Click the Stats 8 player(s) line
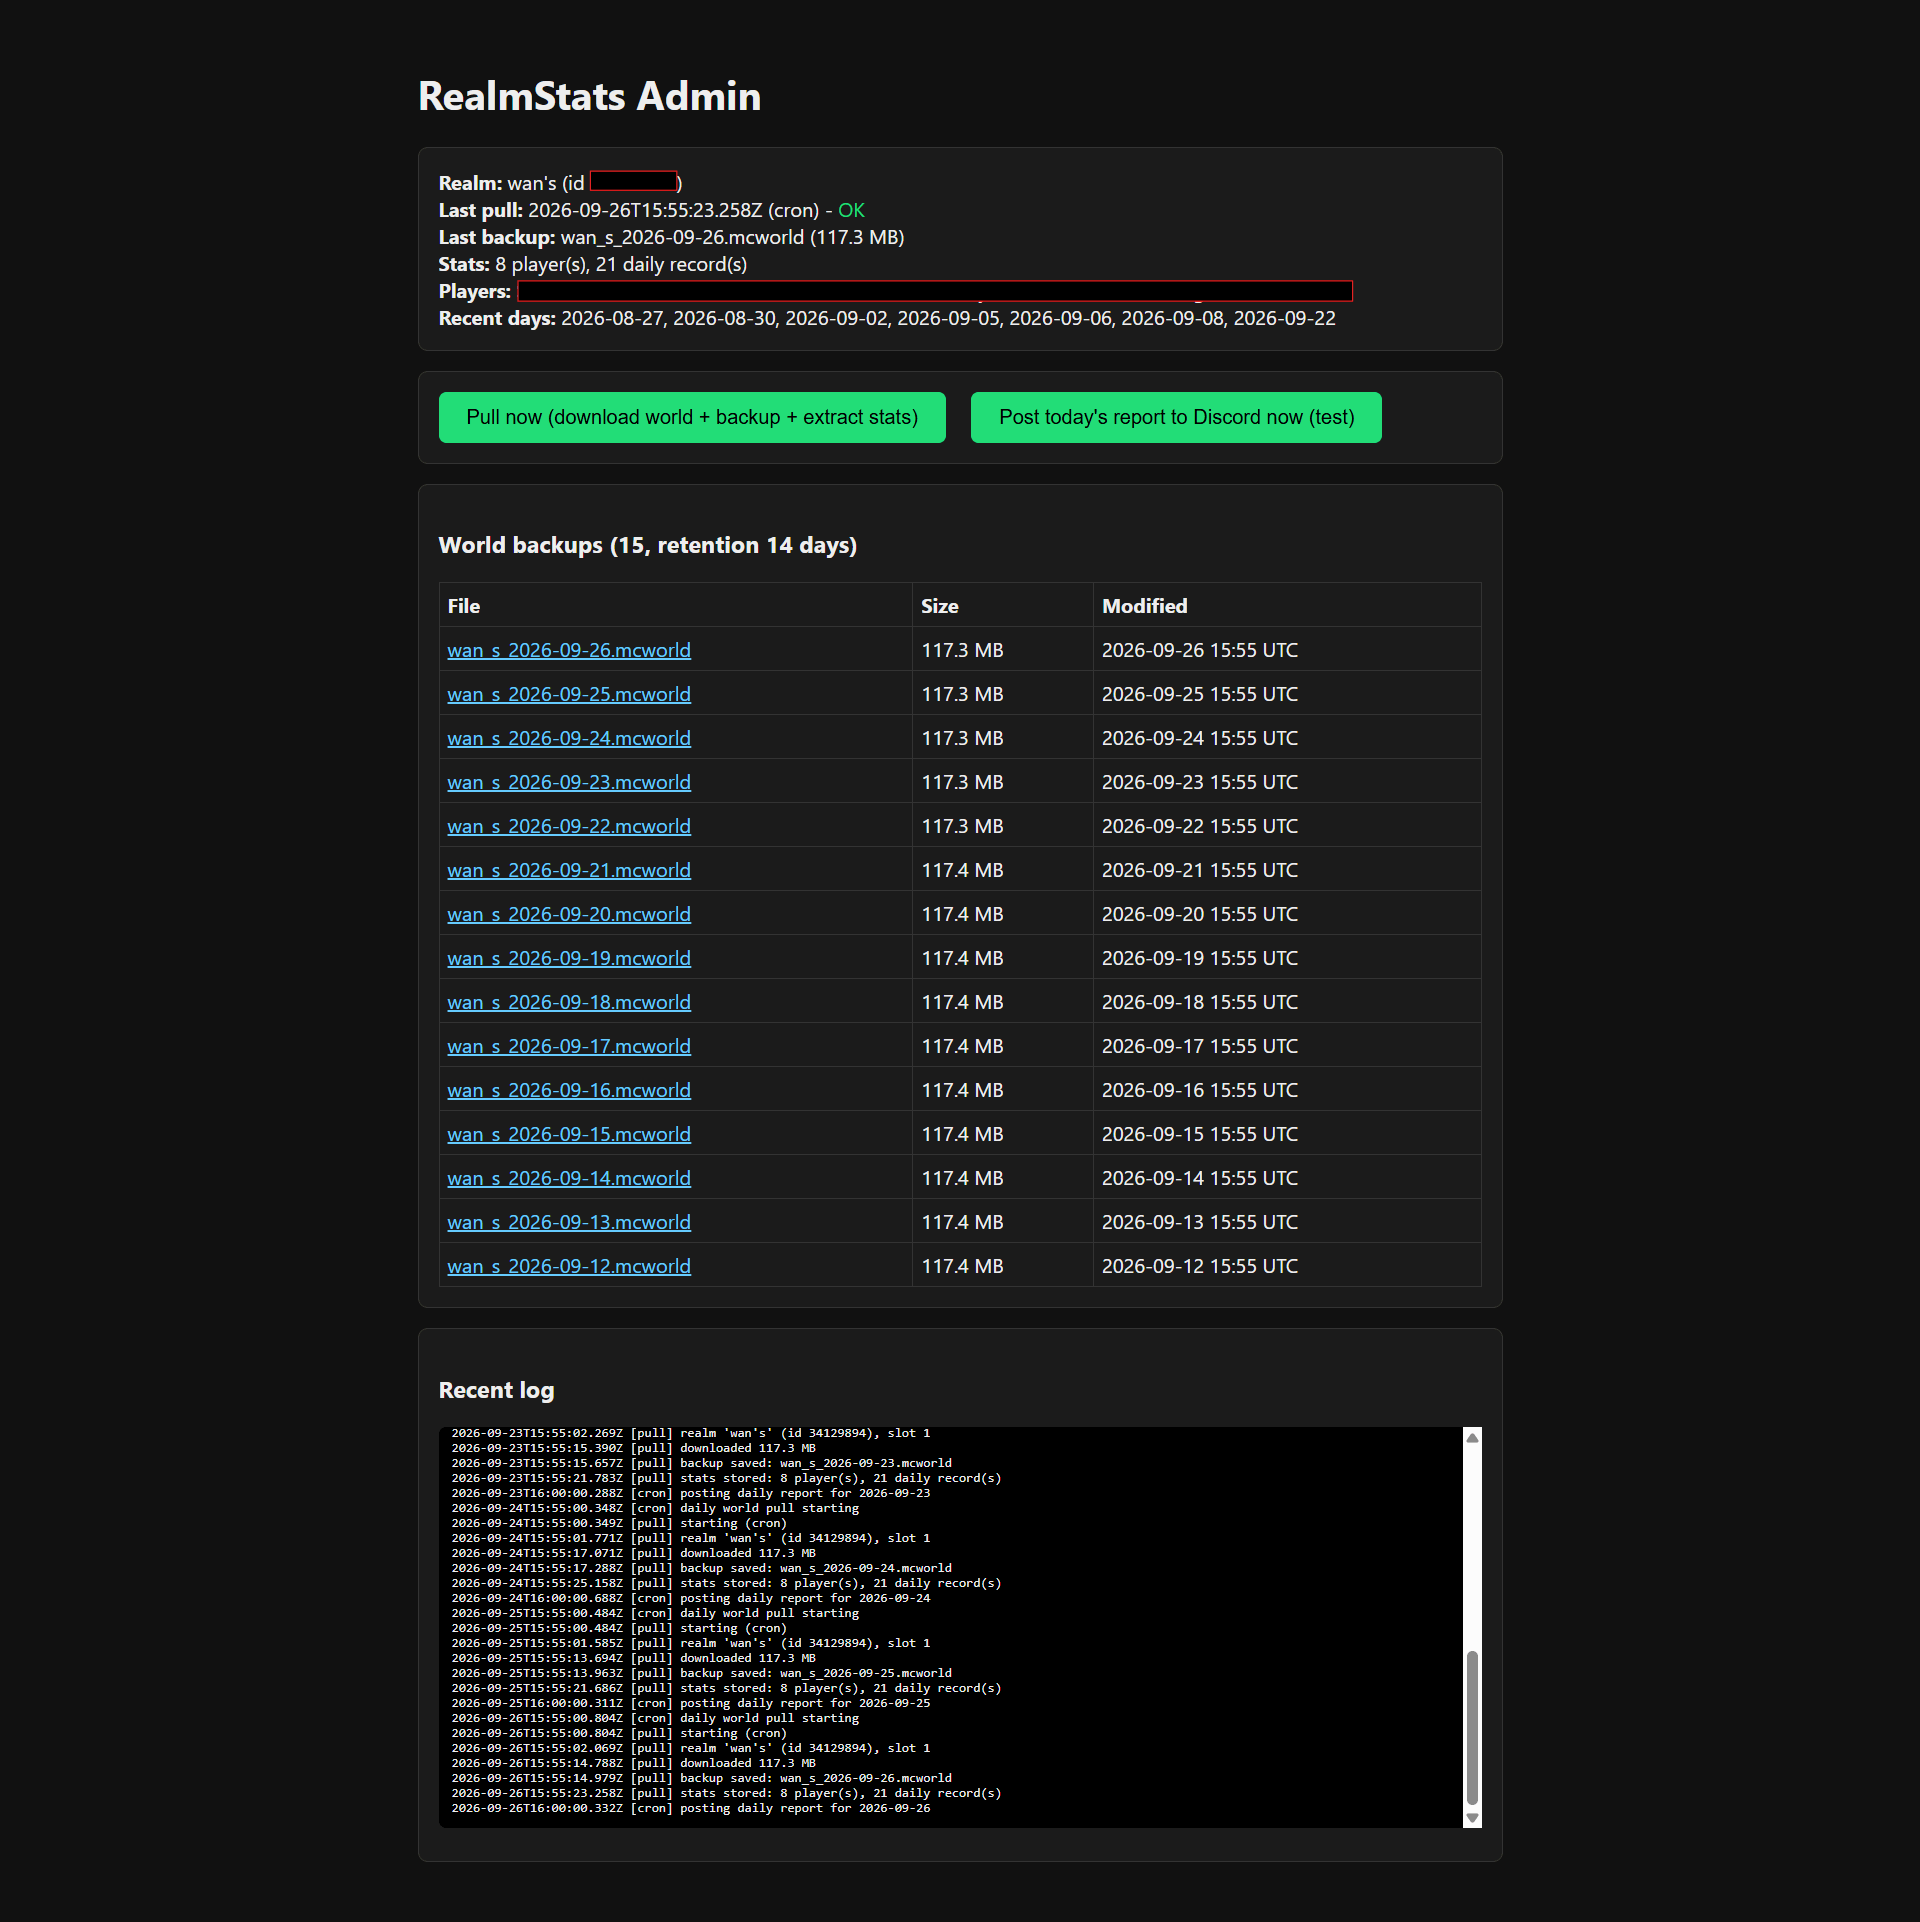Image resolution: width=1920 pixels, height=1922 pixels. pyautogui.click(x=593, y=264)
